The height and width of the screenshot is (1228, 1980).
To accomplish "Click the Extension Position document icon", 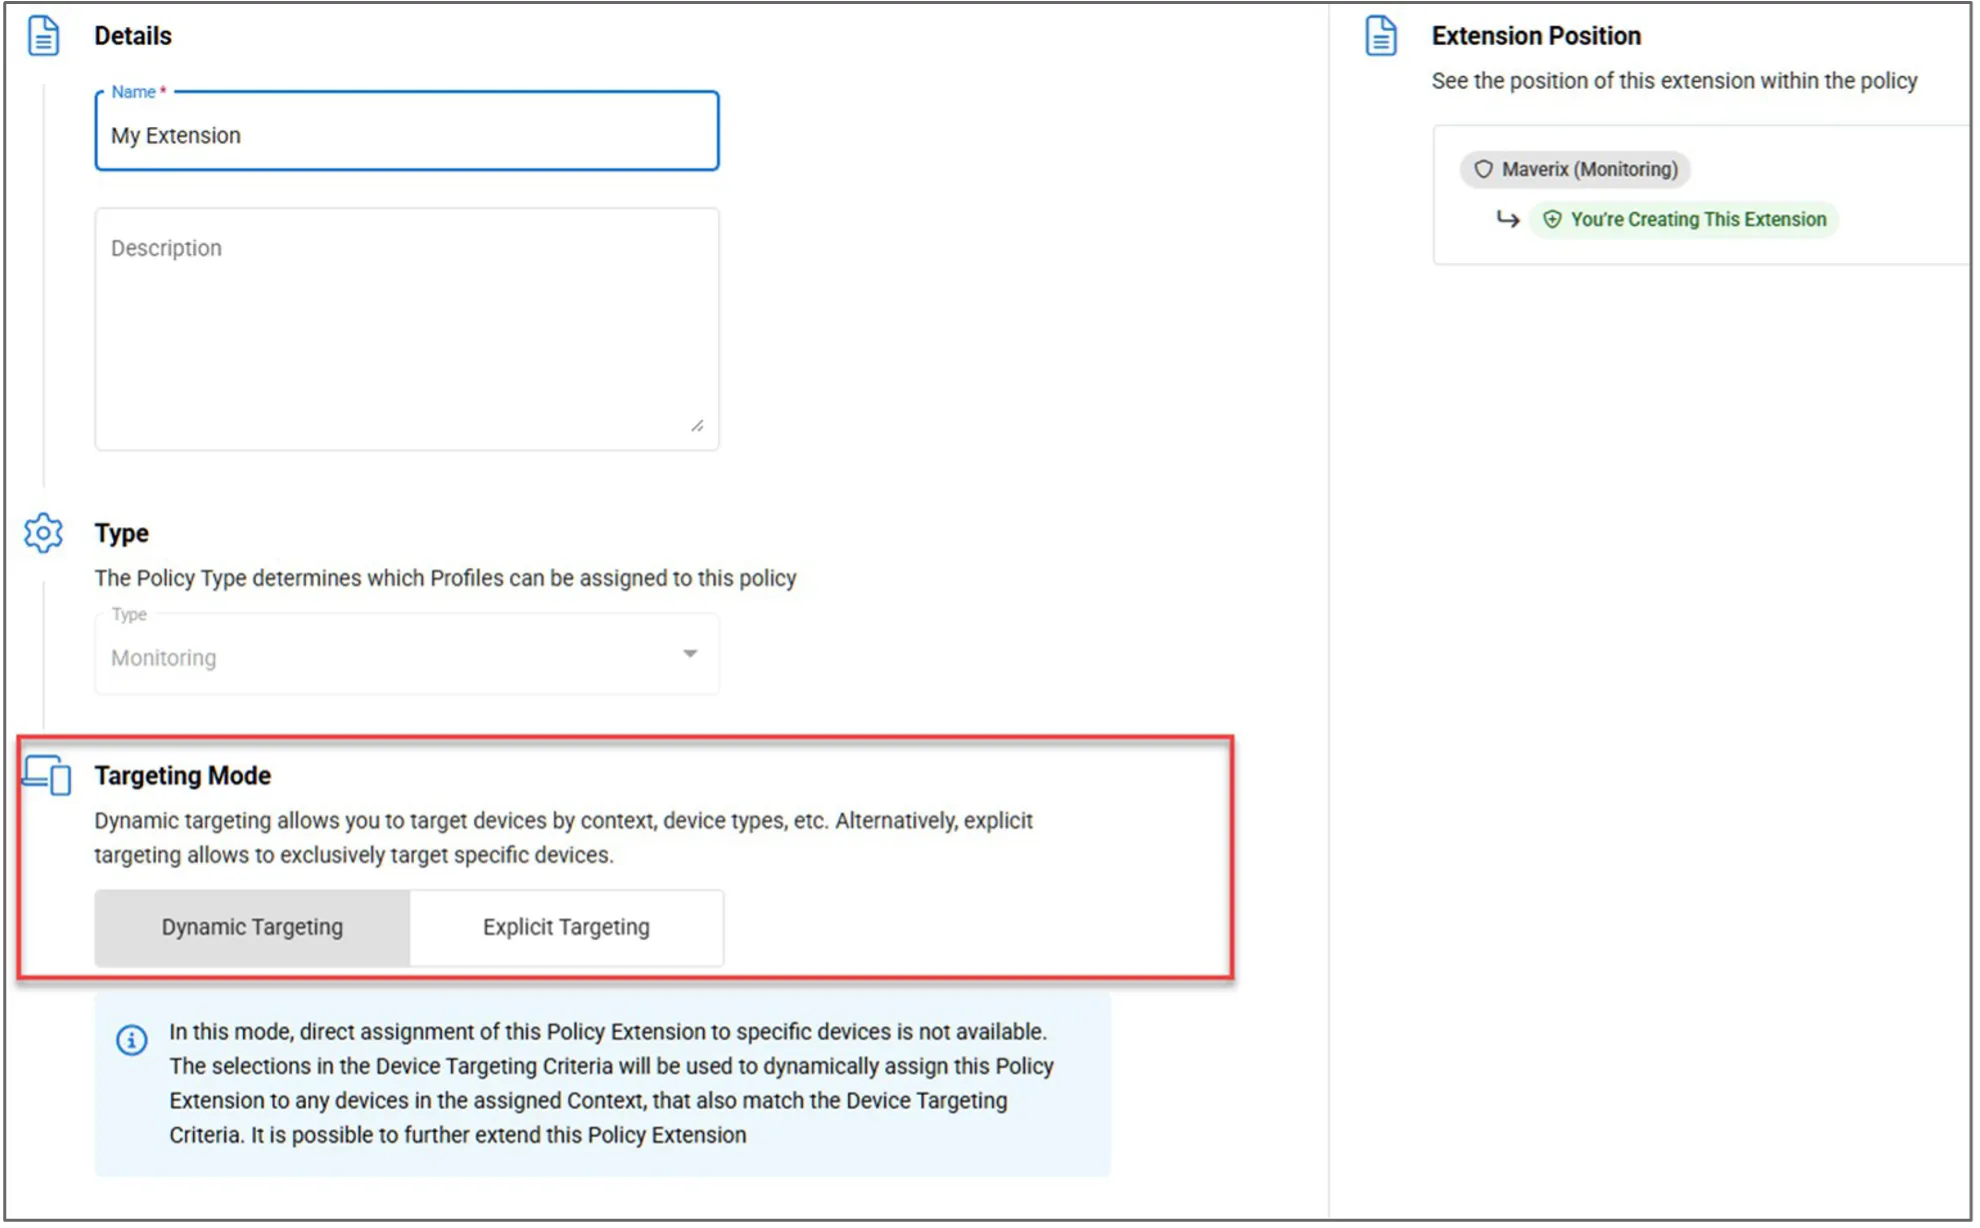I will click(x=1381, y=36).
